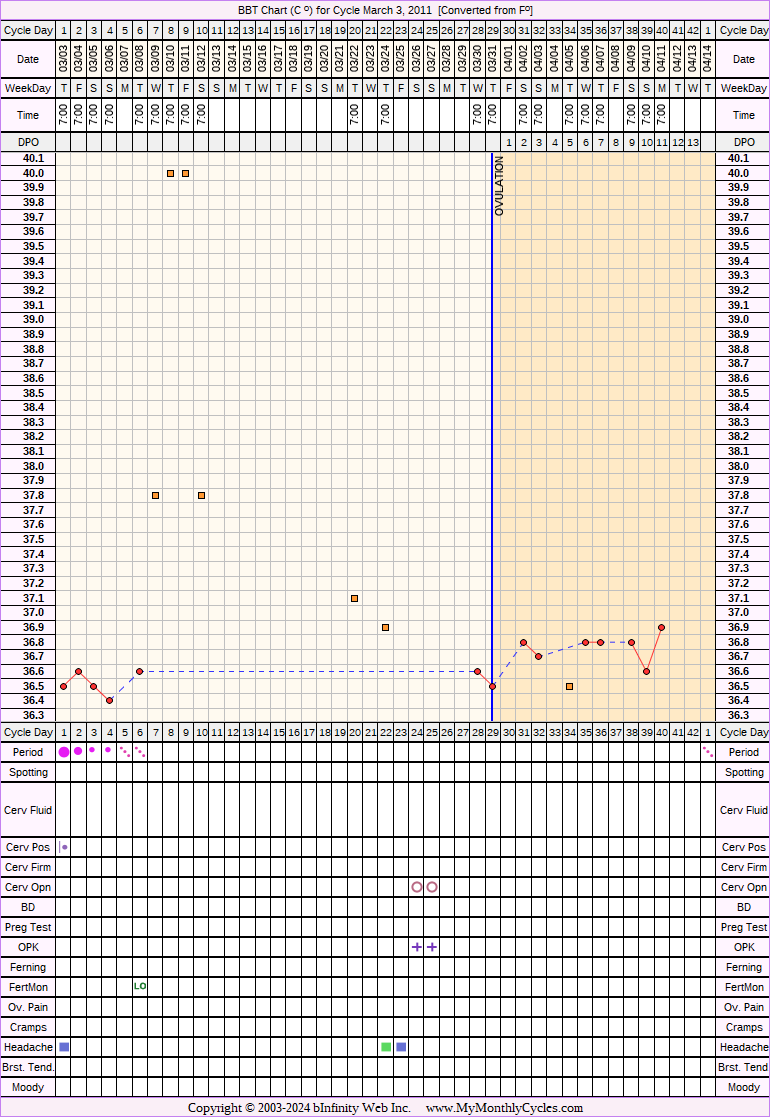This screenshot has height=1117, width=770.
Task: Select the lowest red temperature point on cycle day 4
Action: pyautogui.click(x=109, y=700)
